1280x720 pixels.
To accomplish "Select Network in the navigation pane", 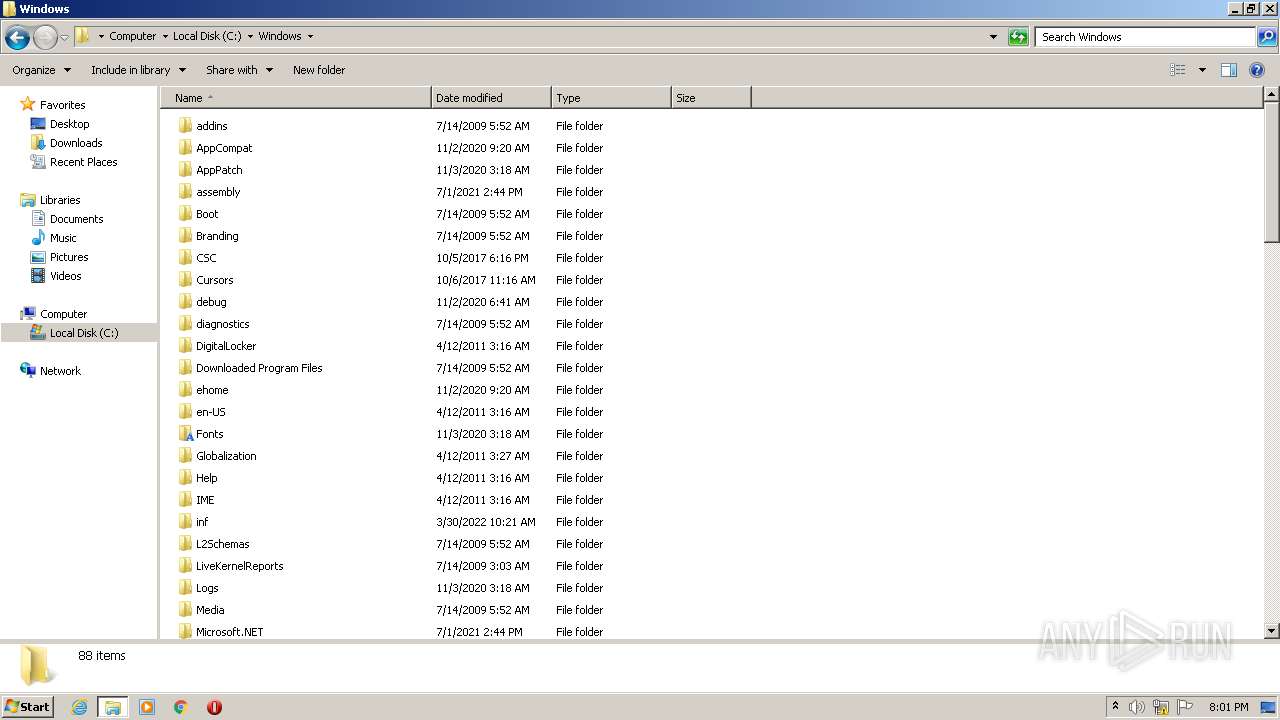I will [x=60, y=371].
